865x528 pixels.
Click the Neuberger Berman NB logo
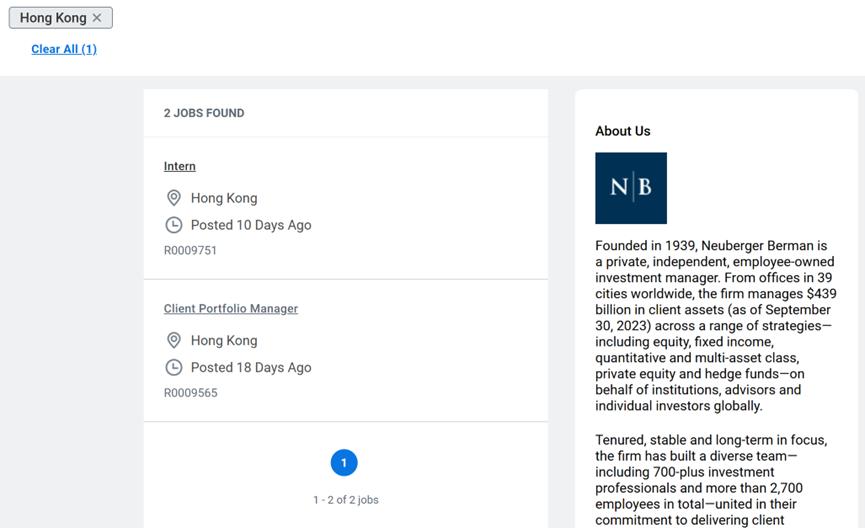click(x=631, y=188)
